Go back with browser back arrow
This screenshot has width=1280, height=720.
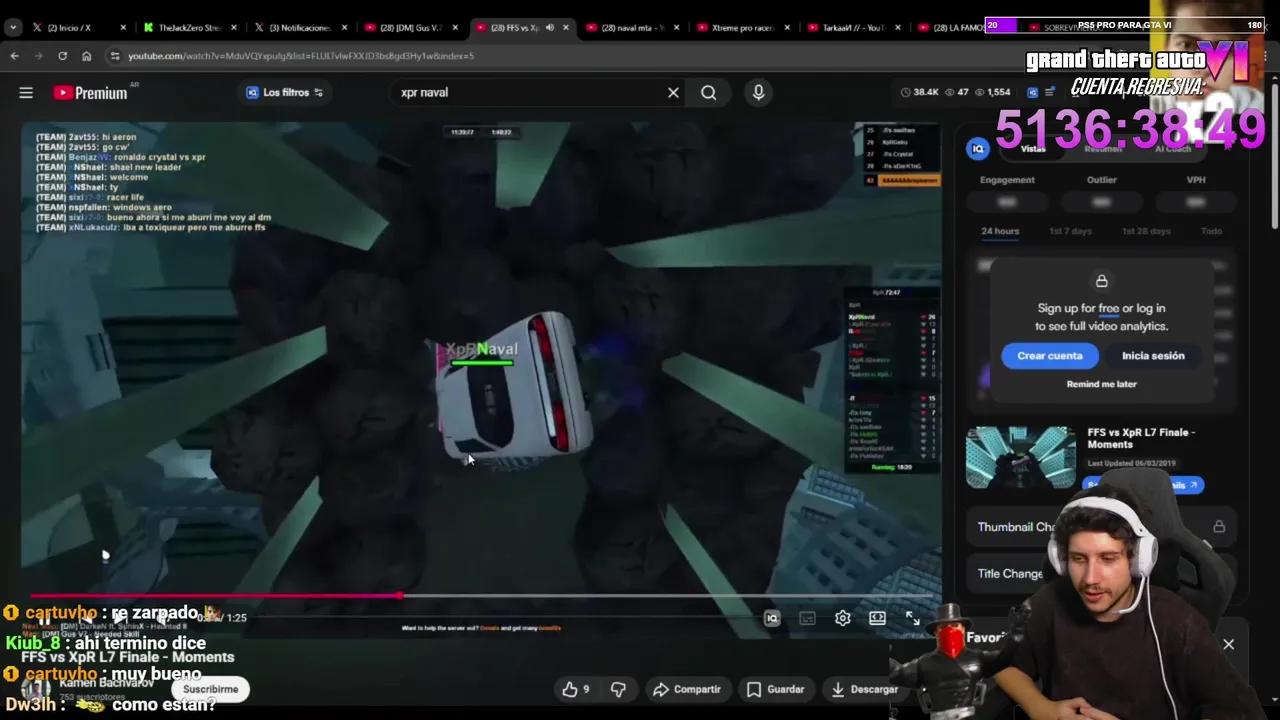(x=15, y=56)
